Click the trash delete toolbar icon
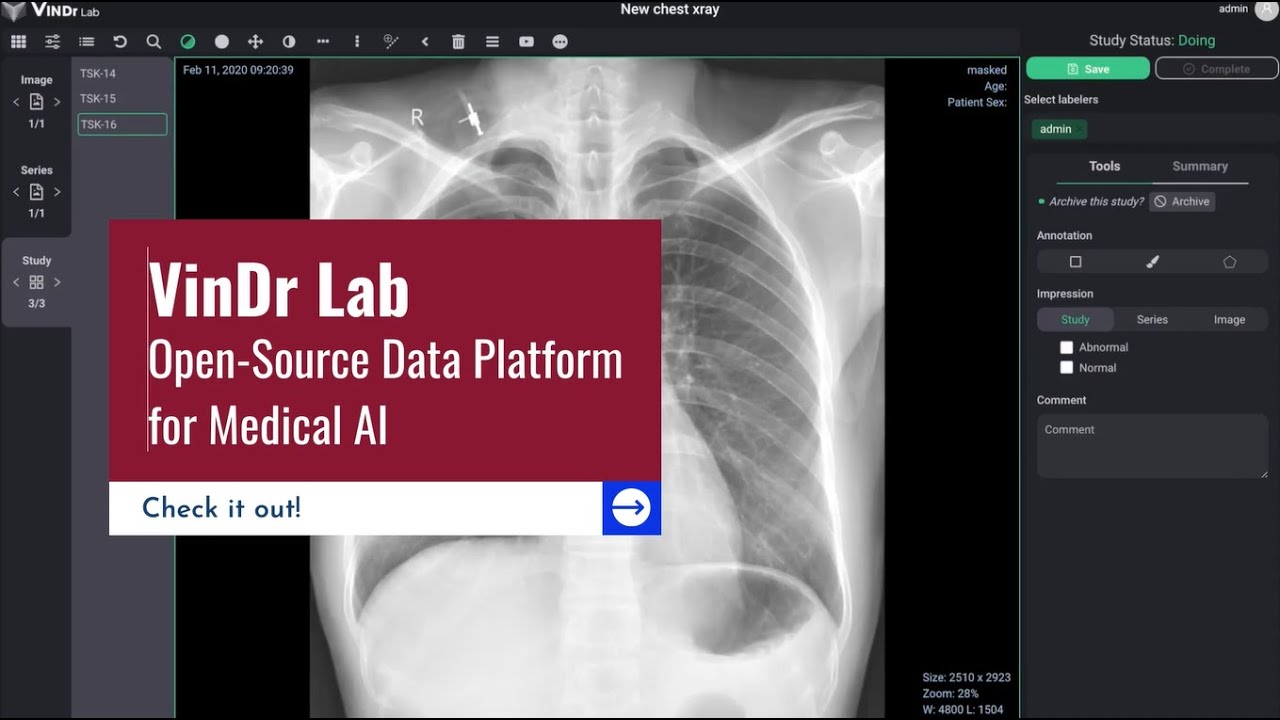The width and height of the screenshot is (1280, 720). tap(458, 42)
